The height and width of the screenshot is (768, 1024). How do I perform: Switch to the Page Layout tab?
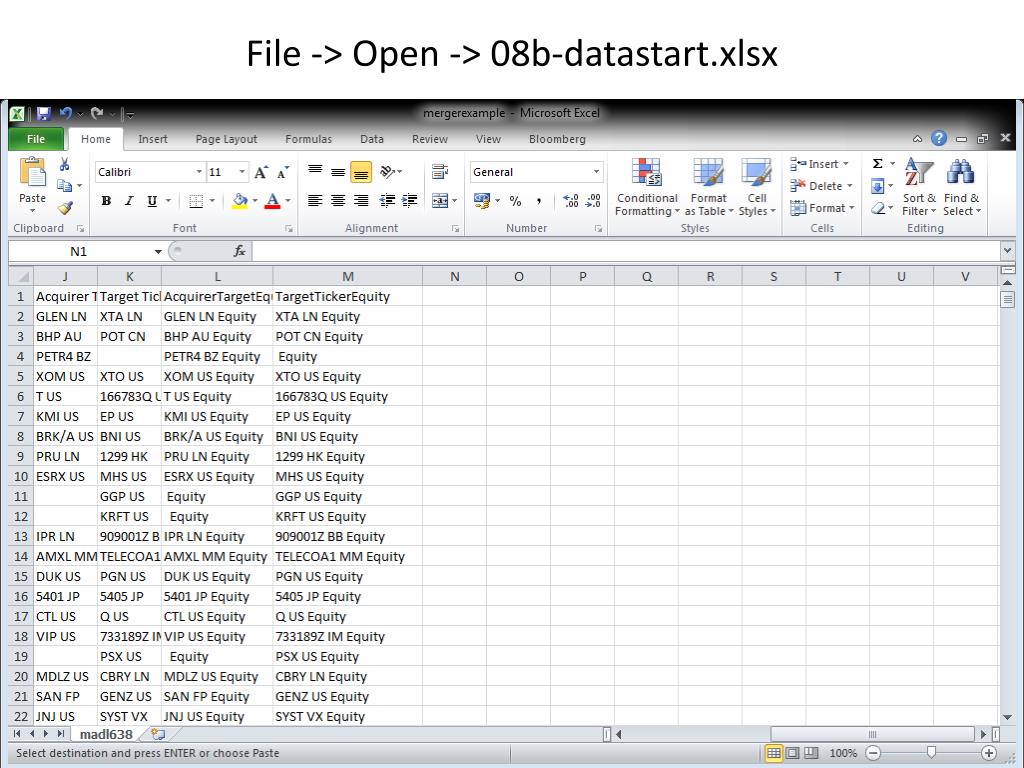click(226, 139)
